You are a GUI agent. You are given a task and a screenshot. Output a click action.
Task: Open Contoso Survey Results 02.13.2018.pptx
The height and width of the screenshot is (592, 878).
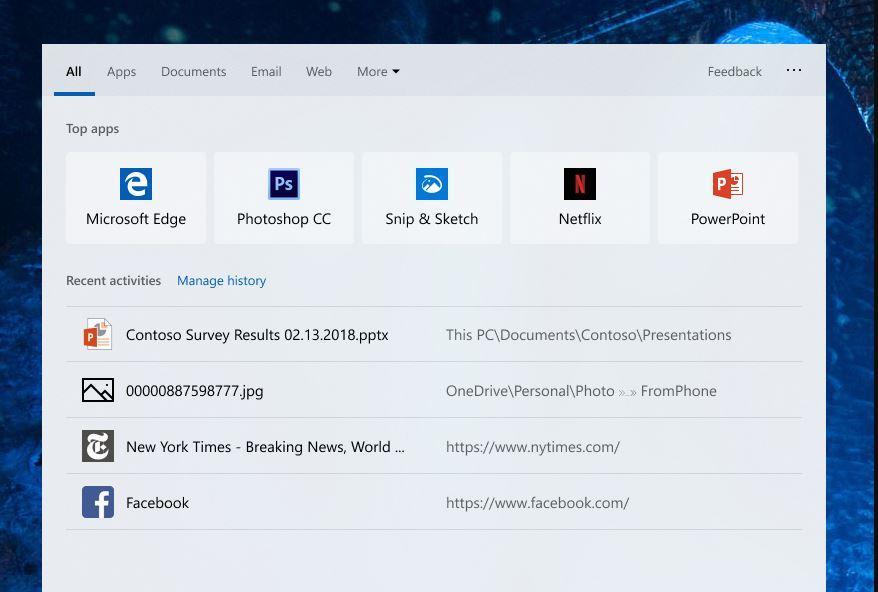pyautogui.click(x=257, y=335)
